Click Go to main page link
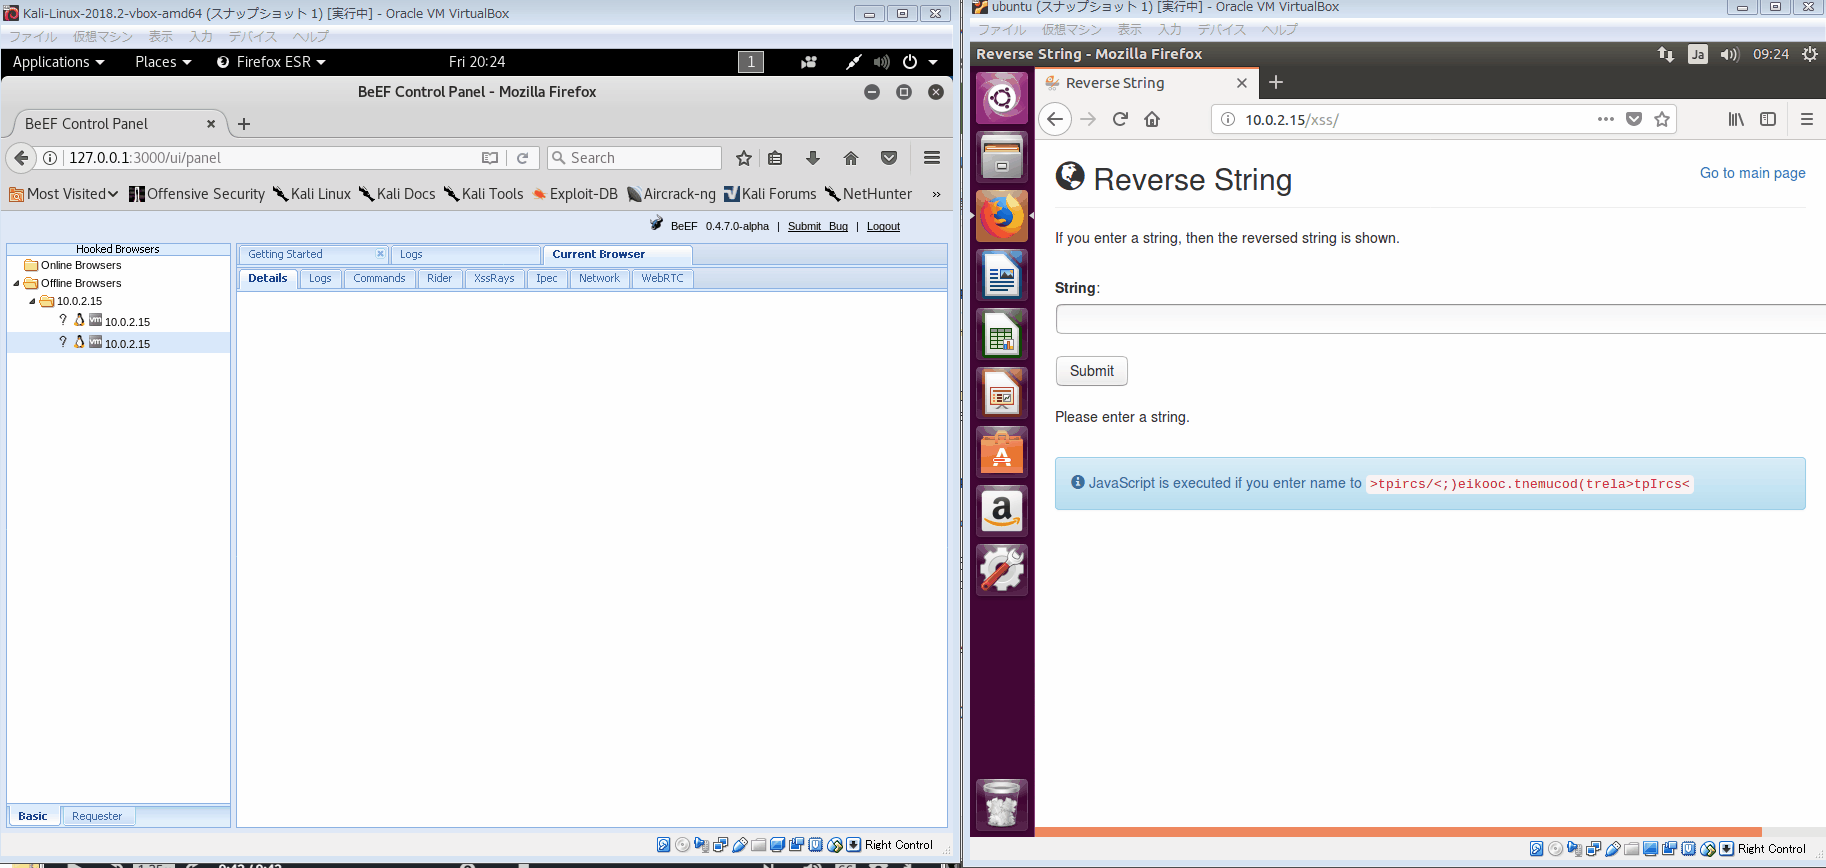The image size is (1826, 868). click(1752, 173)
